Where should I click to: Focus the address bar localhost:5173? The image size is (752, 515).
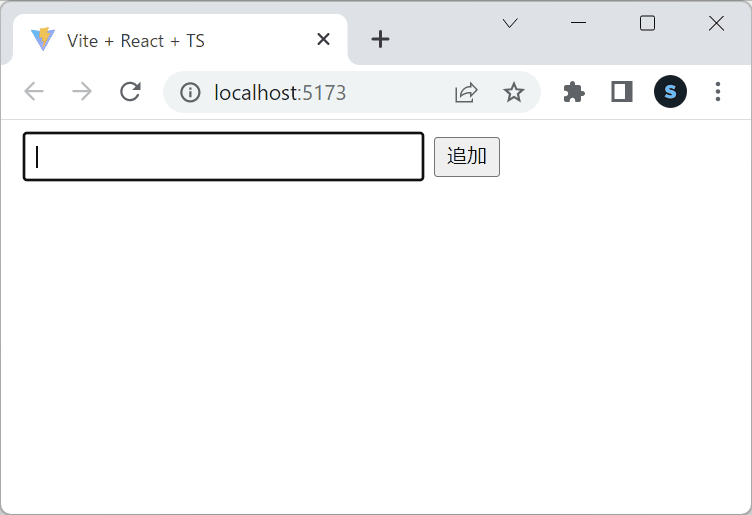352,92
